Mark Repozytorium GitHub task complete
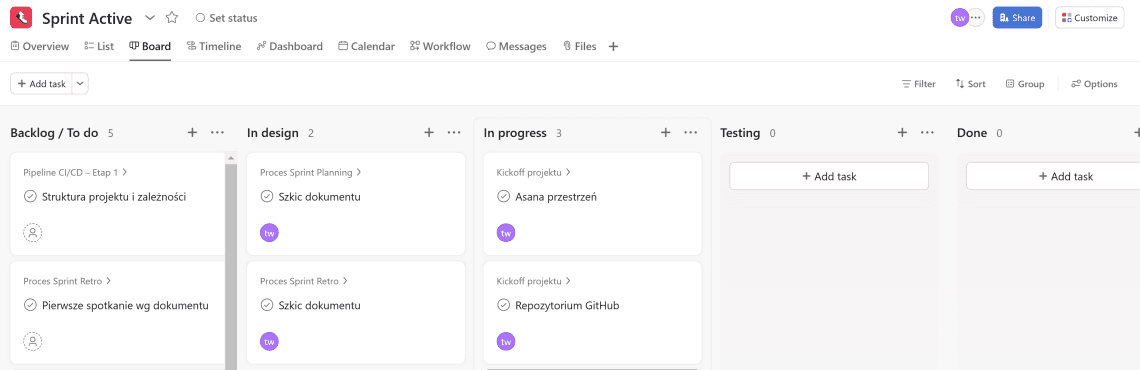The image size is (1140, 370). click(503, 305)
